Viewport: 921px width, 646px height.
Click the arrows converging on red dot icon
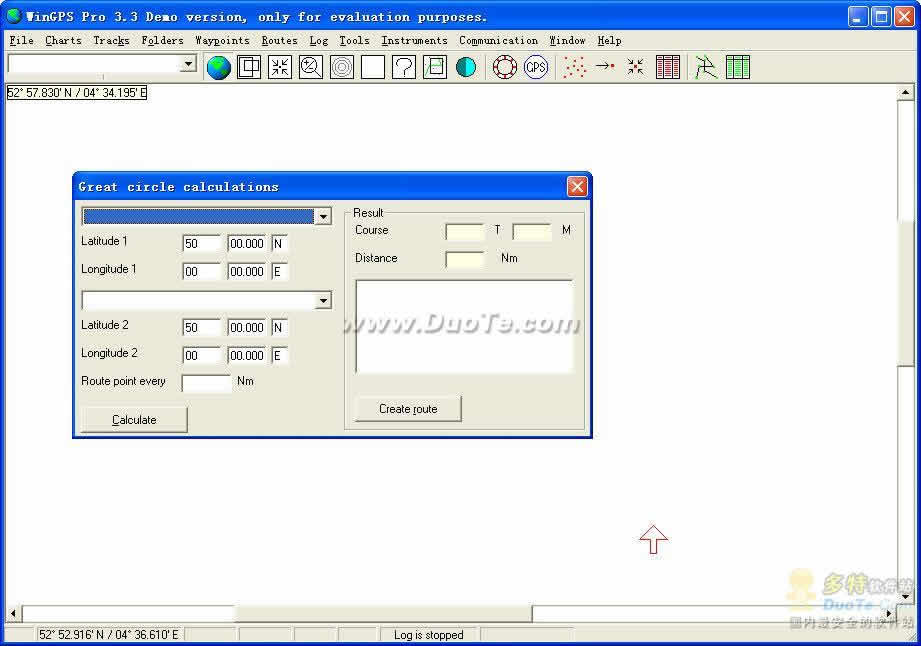point(636,67)
